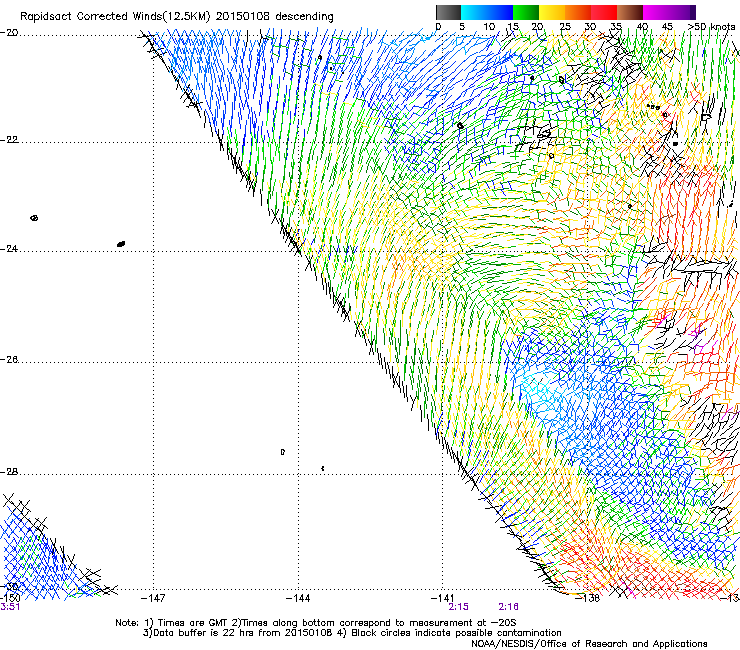Image resolution: width=740 pixels, height=650 pixels.
Task: Click the purple '3:51' swath time label
Action: click(x=10, y=607)
